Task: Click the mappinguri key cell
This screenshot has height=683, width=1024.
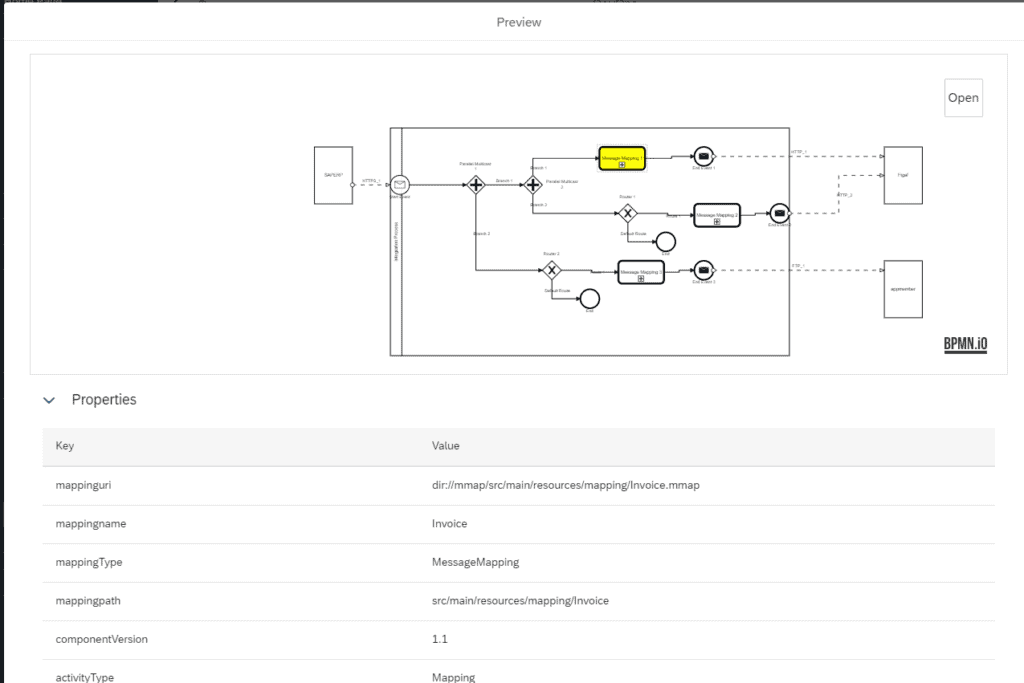Action: tap(83, 485)
